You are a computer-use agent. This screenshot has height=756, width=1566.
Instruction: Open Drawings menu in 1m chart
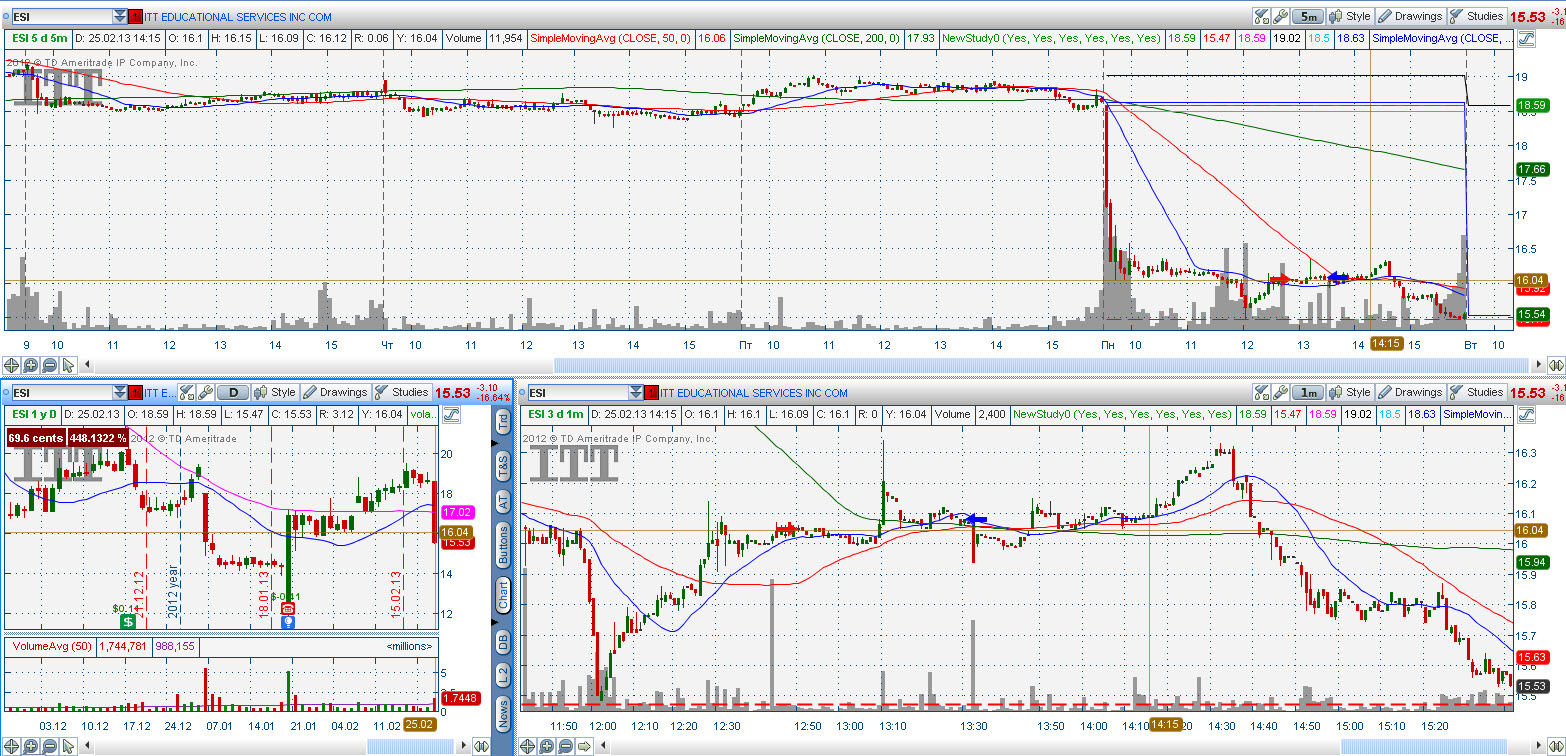(x=1410, y=392)
